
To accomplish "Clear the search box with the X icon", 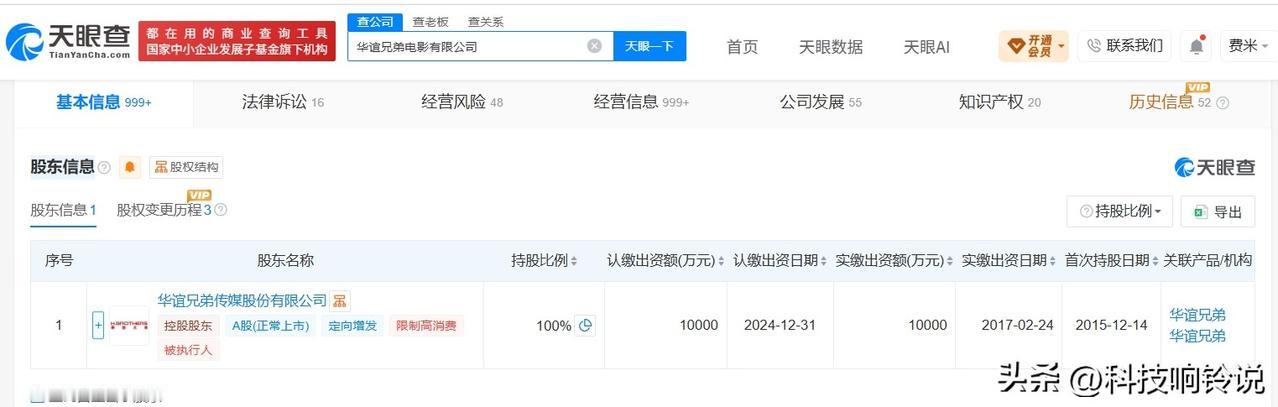I will click(x=594, y=46).
